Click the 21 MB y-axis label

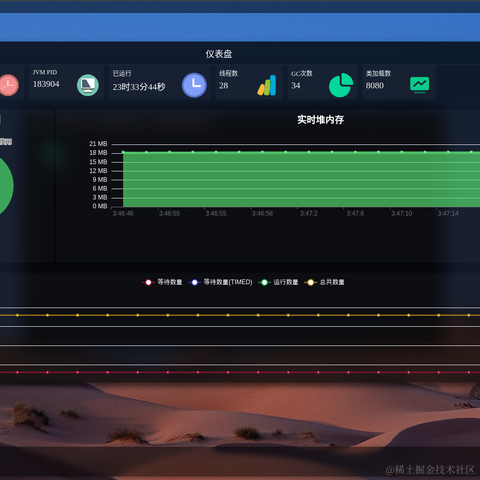(98, 144)
